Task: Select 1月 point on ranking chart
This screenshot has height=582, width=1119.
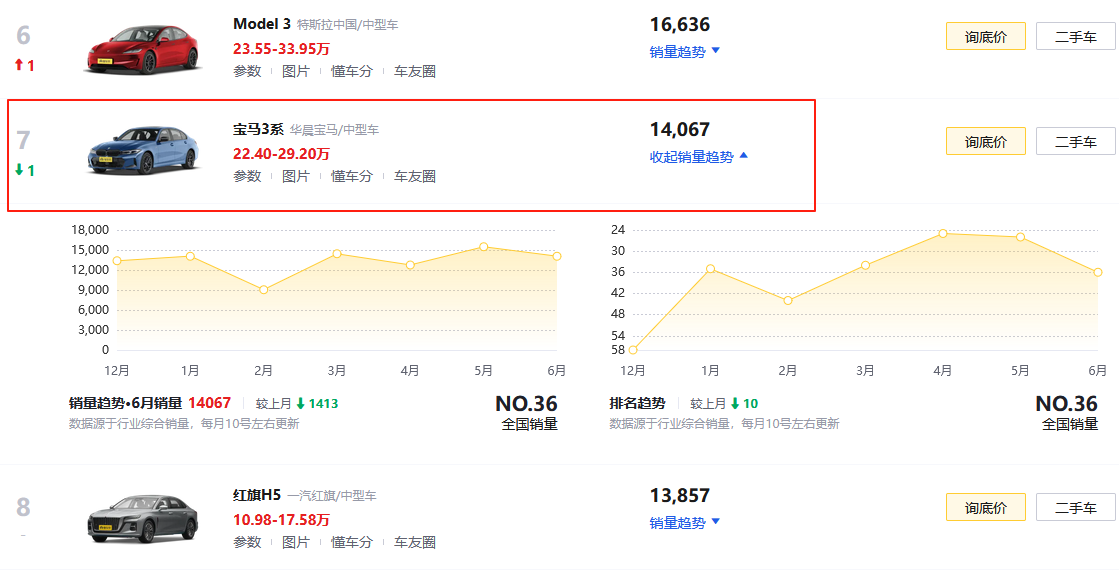Action: (710, 269)
